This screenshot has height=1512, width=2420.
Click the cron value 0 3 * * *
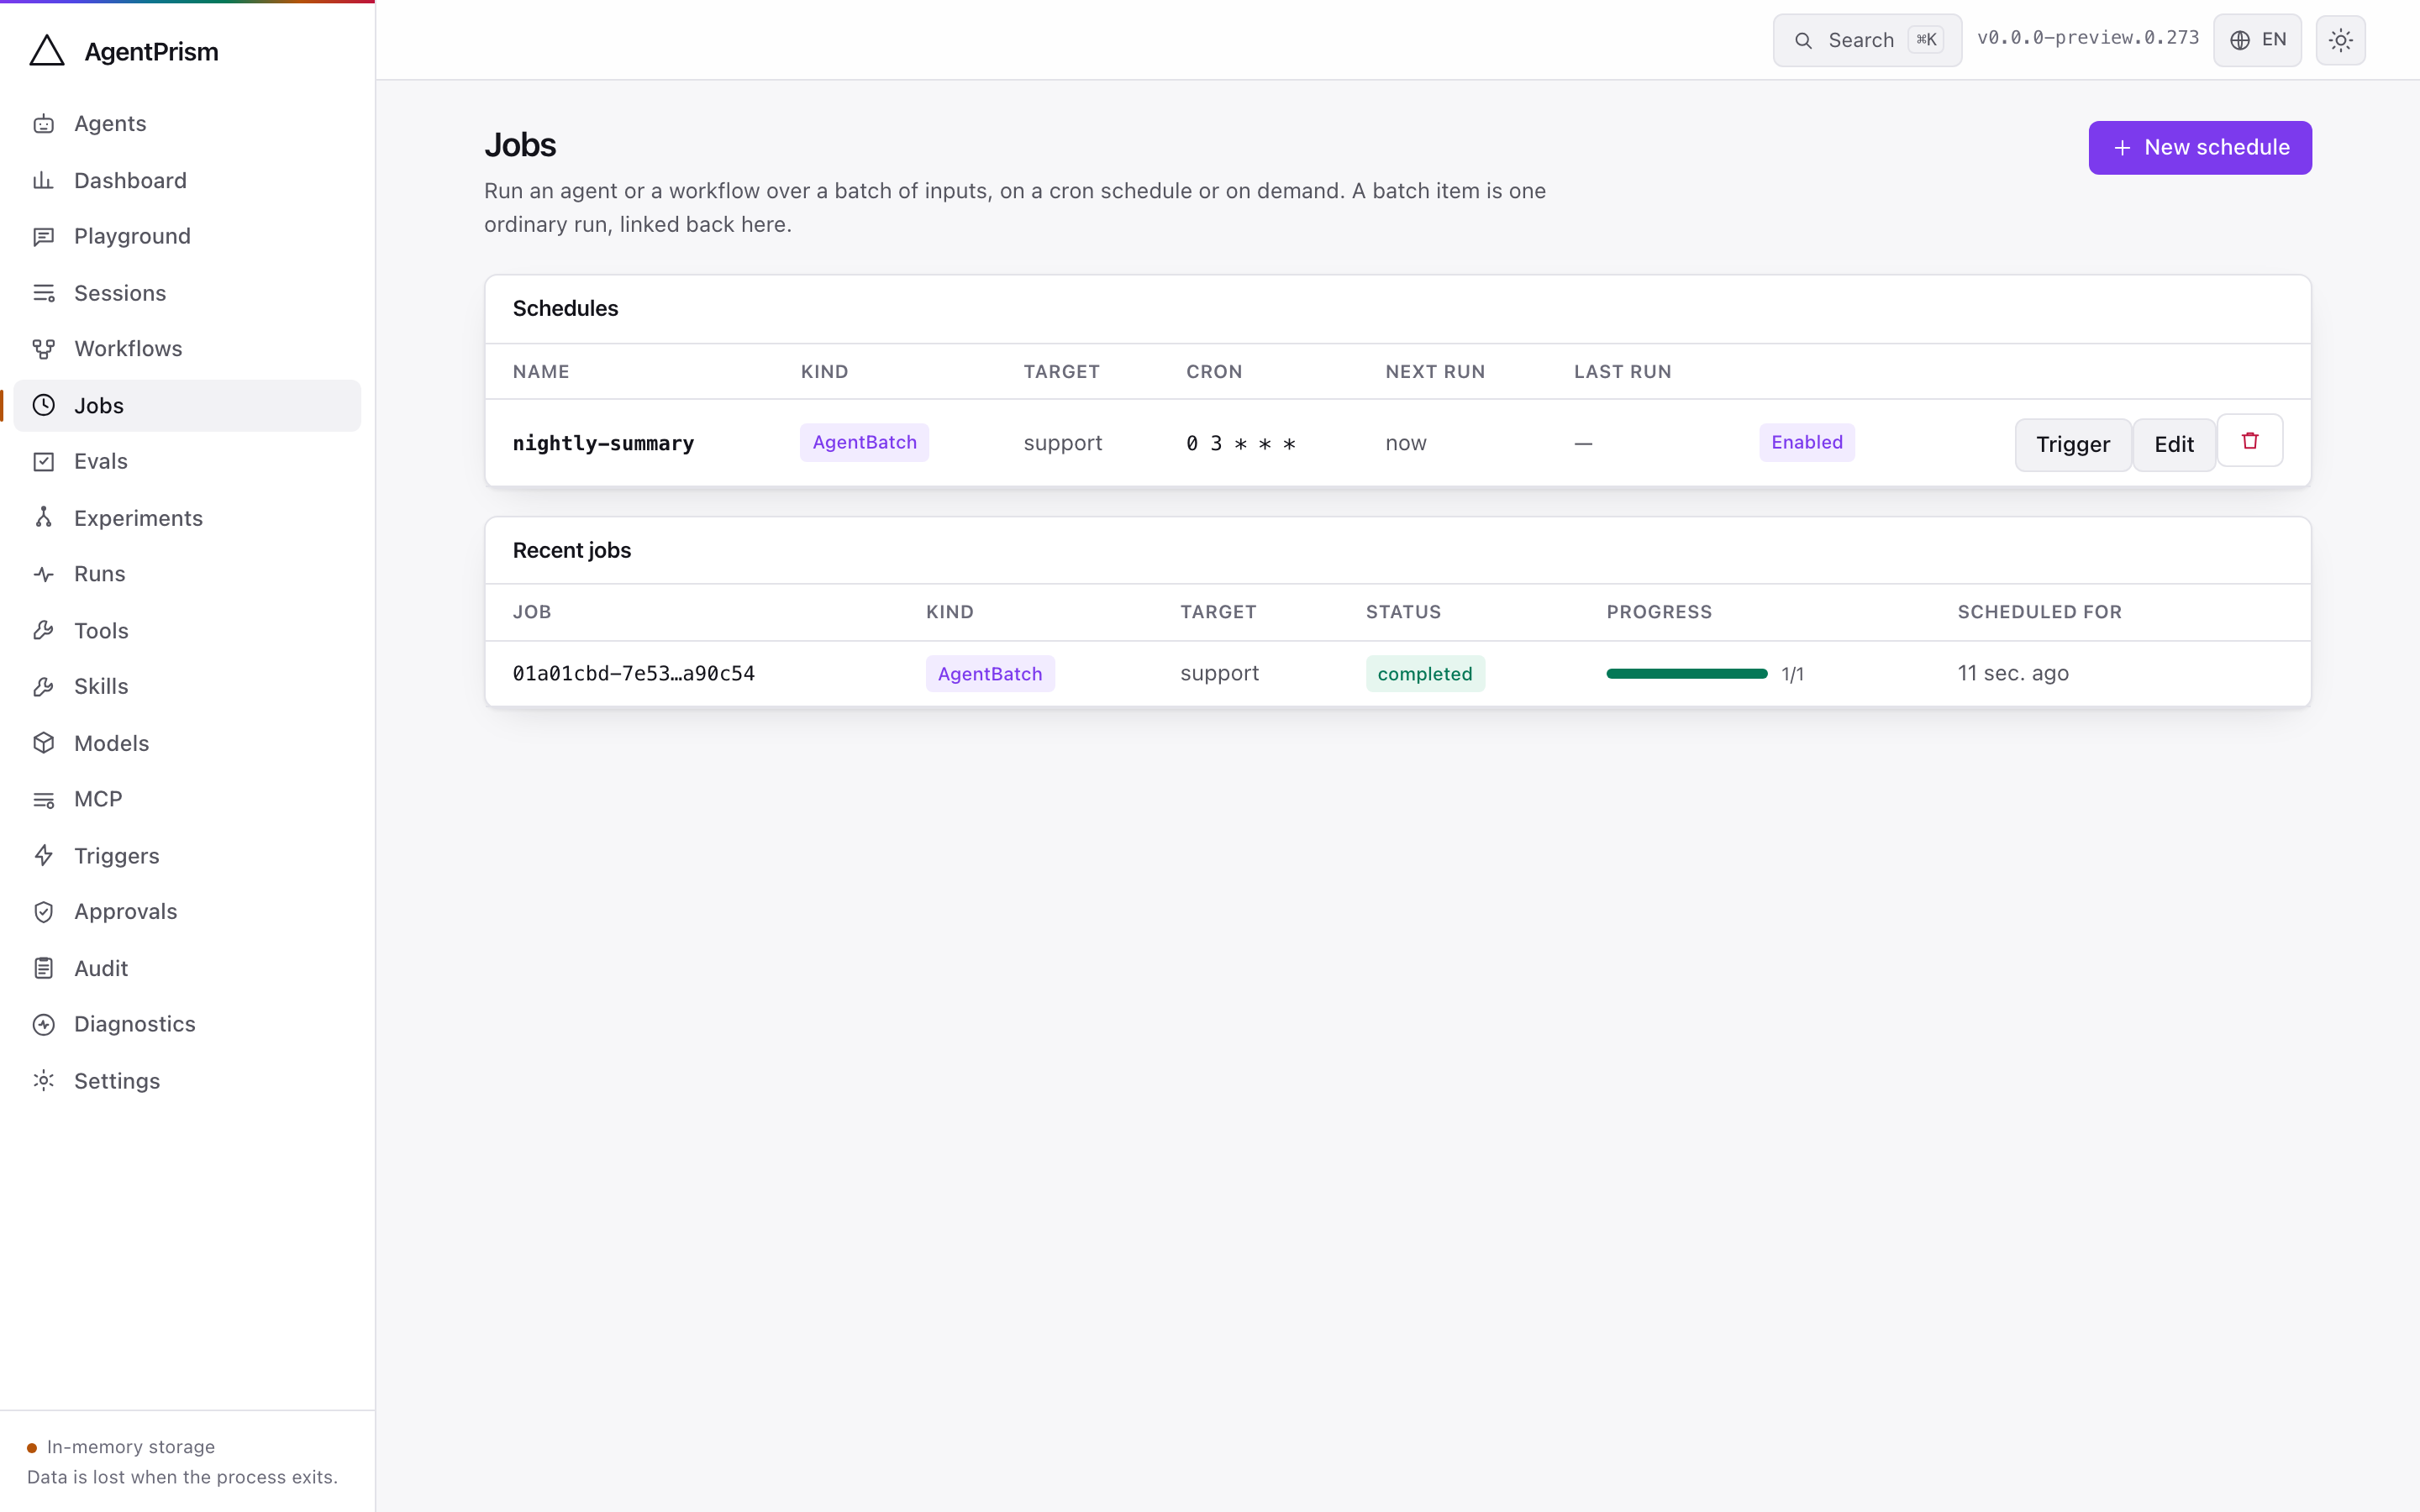click(1241, 443)
